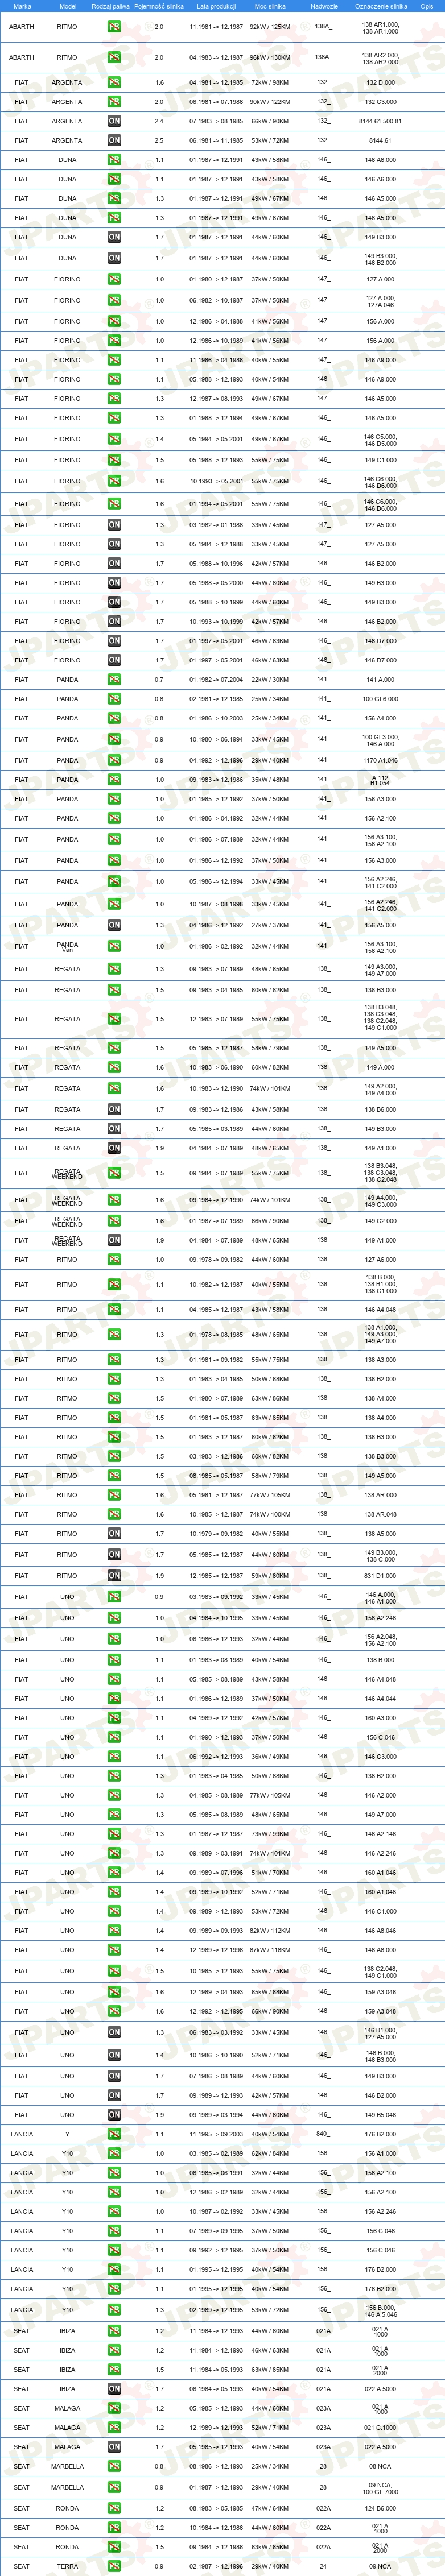Click the Marka column header
Image resolution: width=445 pixels, height=2576 pixels.
(x=22, y=6)
